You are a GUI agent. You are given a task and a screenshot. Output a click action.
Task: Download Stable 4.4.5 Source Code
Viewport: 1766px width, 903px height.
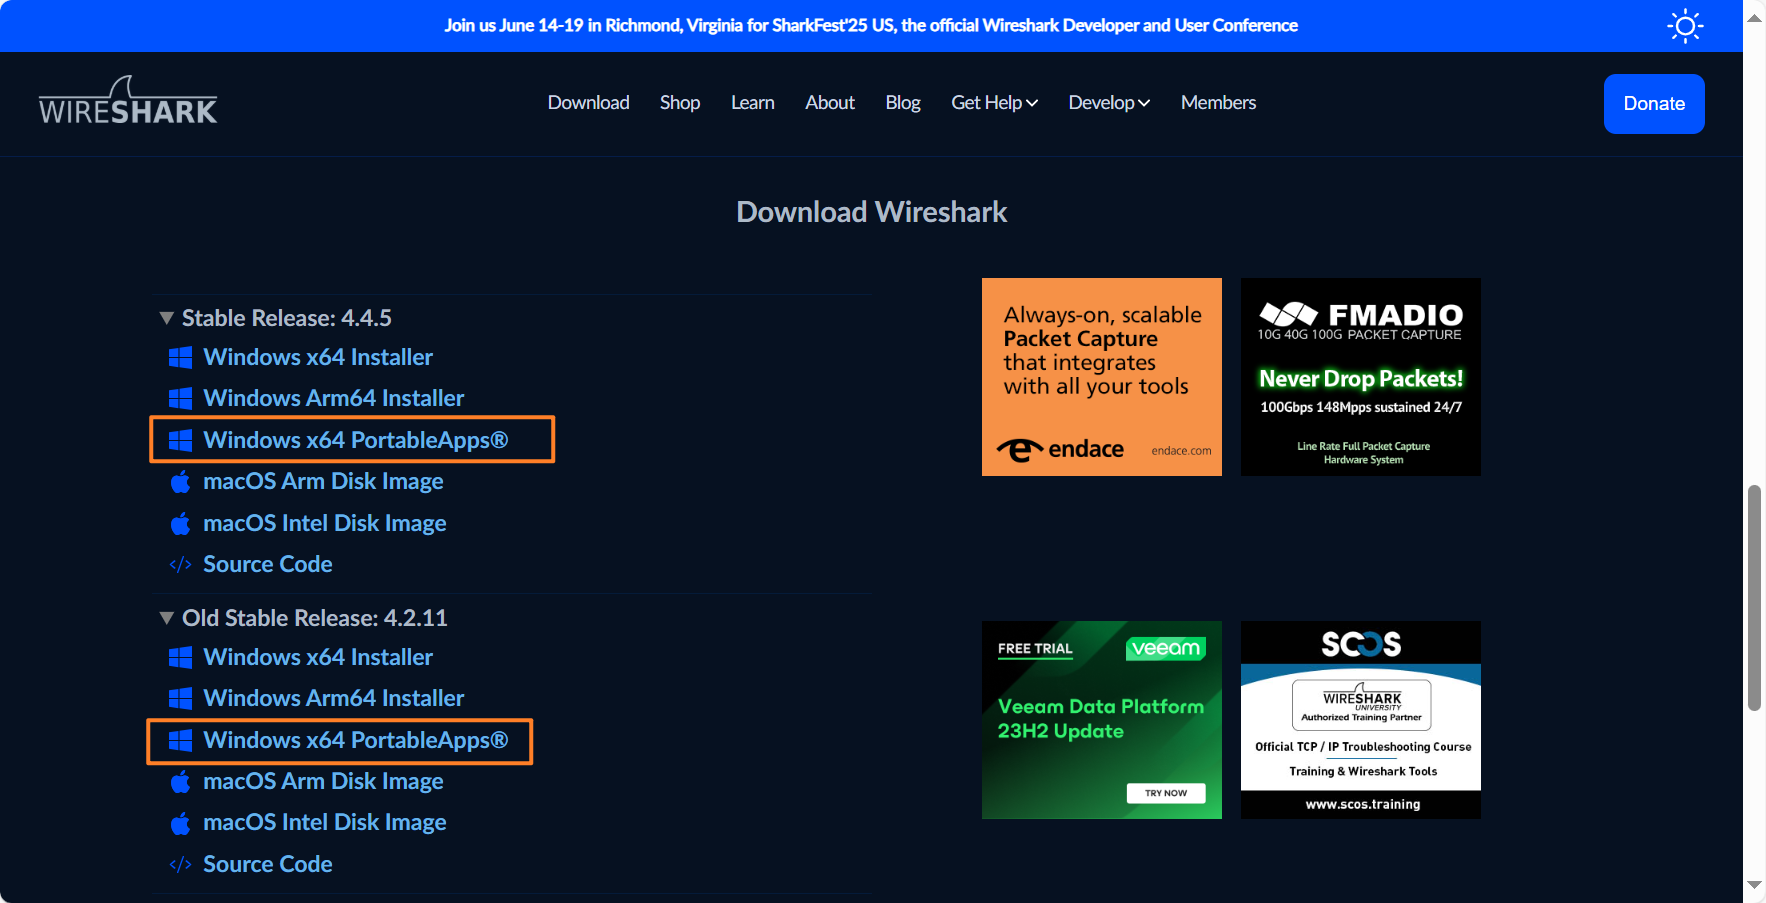268,564
